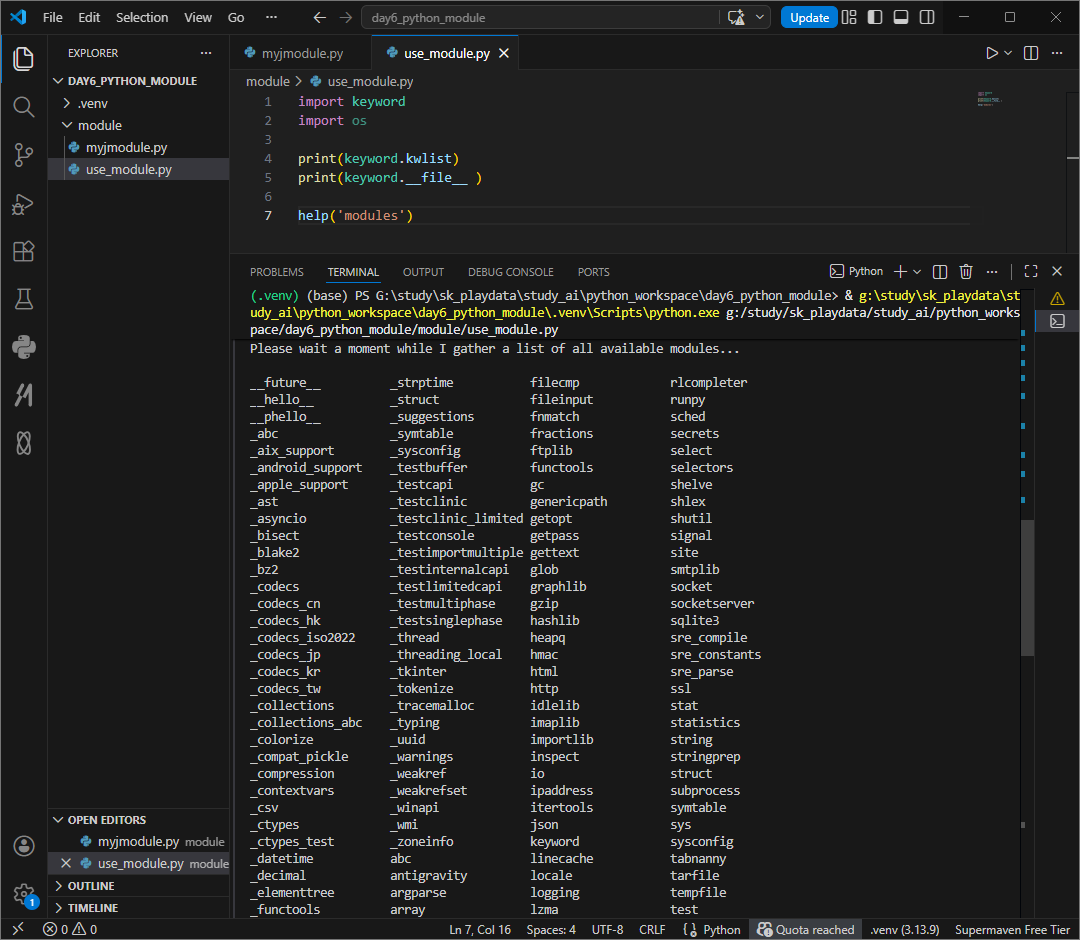Open the new terminal launch profile dropdown
Screen dimensions: 1080x940
point(917,271)
